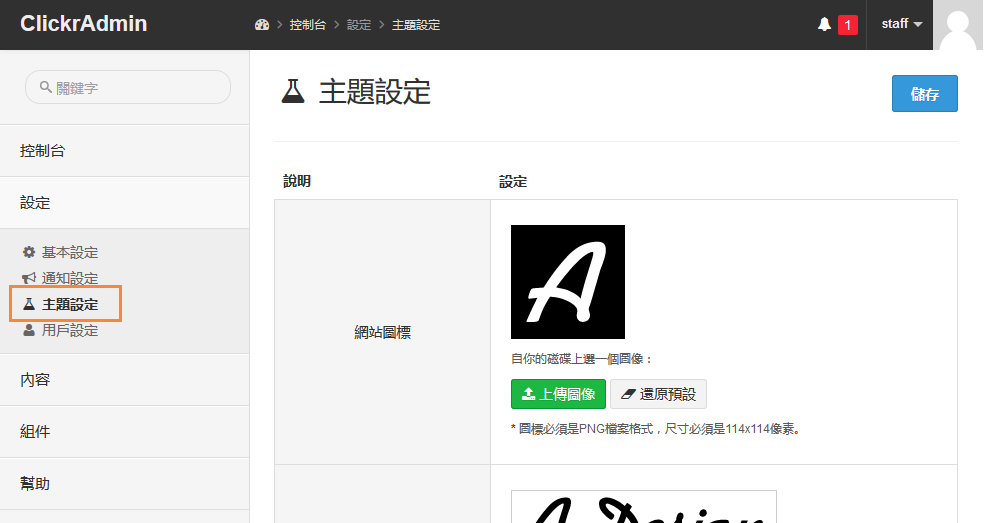Click the 網站圖標 row label
Screen dimensions: 984x523
tap(382, 332)
